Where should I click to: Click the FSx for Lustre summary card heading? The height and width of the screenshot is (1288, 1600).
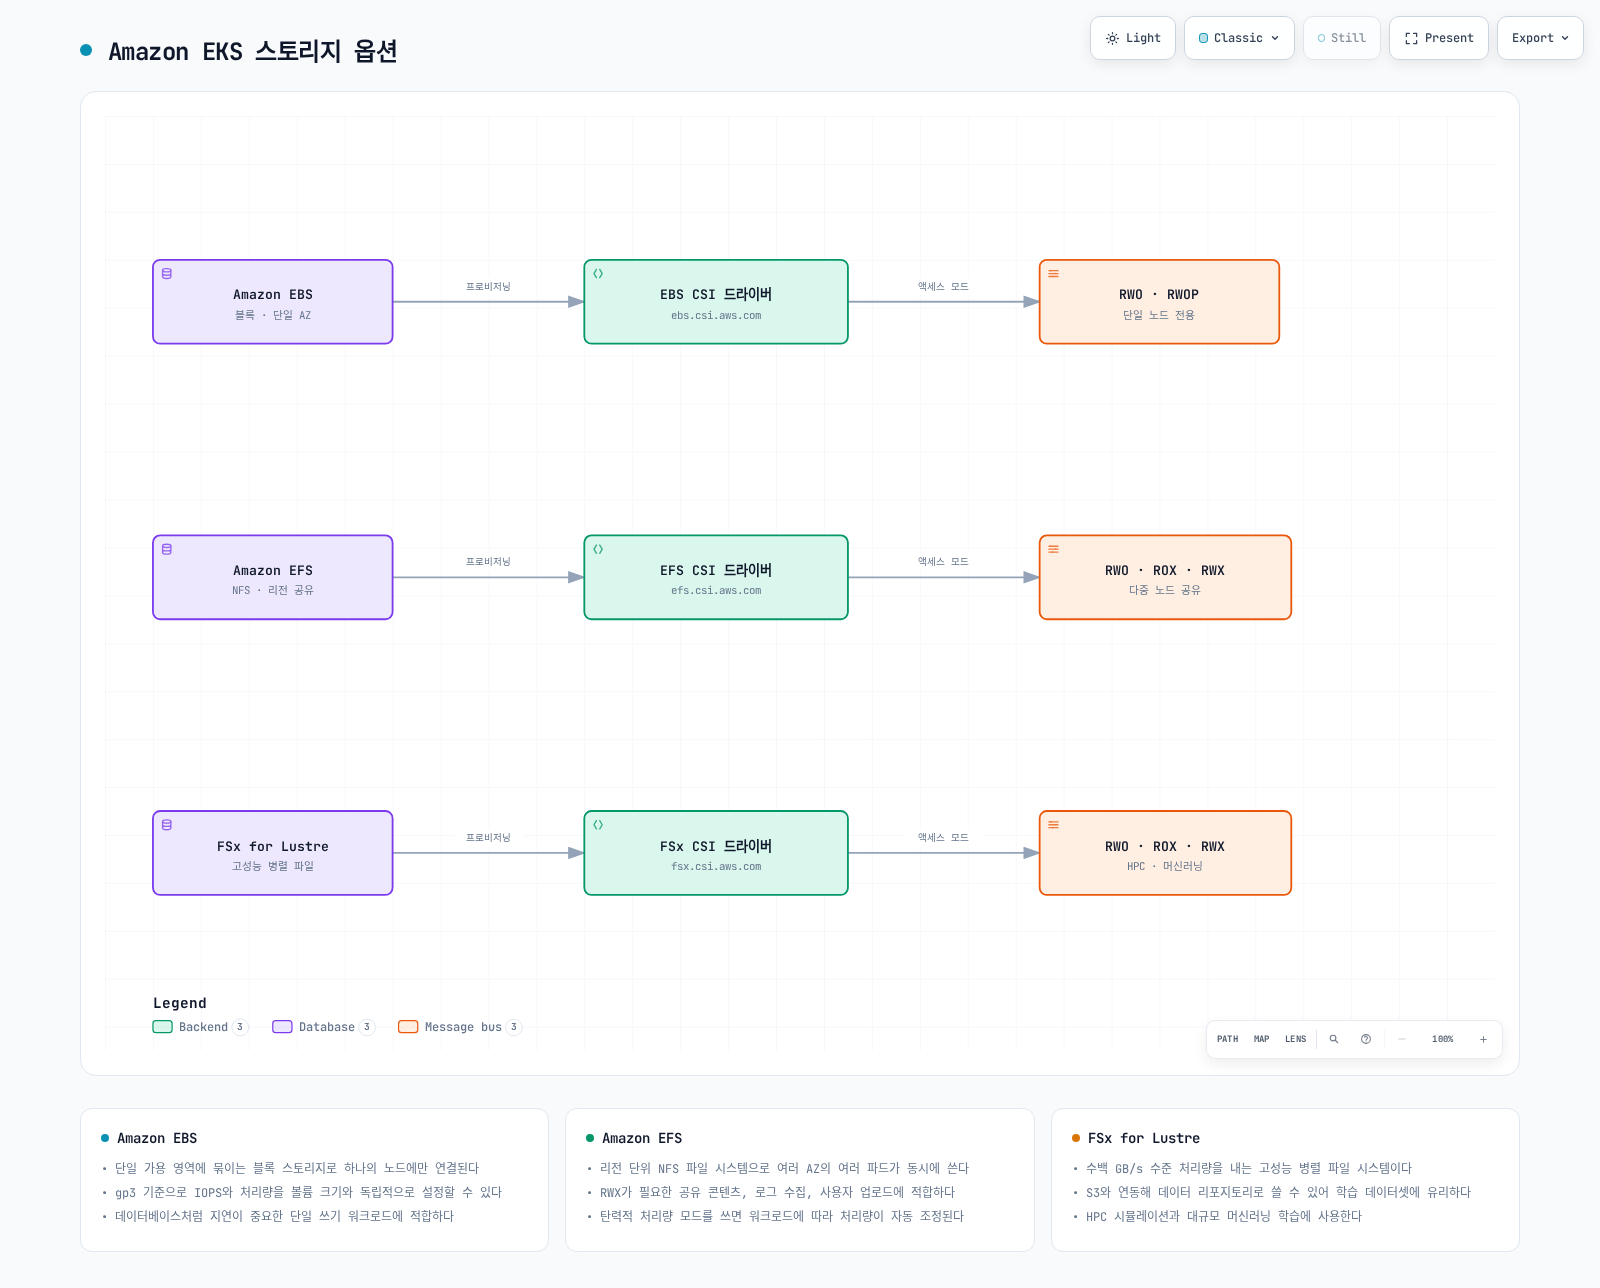(x=1144, y=1138)
